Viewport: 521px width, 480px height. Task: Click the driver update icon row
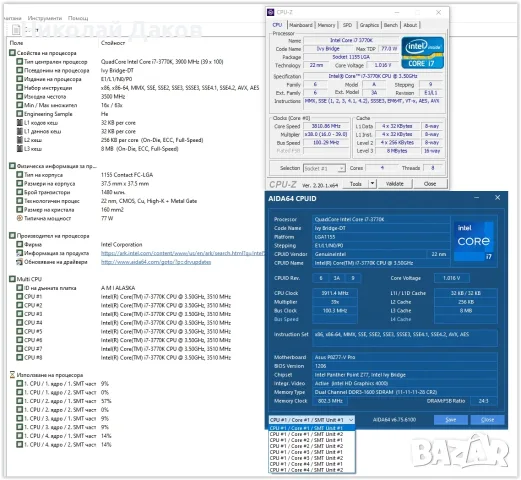pyautogui.click(x=20, y=262)
